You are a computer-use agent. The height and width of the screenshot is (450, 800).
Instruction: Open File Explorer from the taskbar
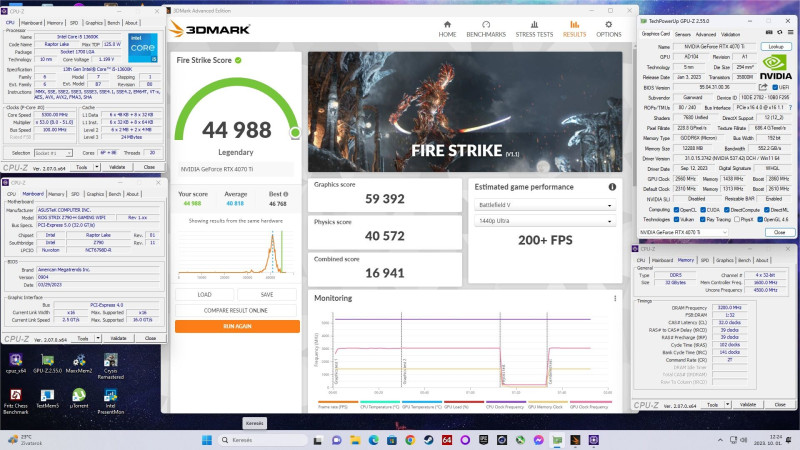click(355, 440)
